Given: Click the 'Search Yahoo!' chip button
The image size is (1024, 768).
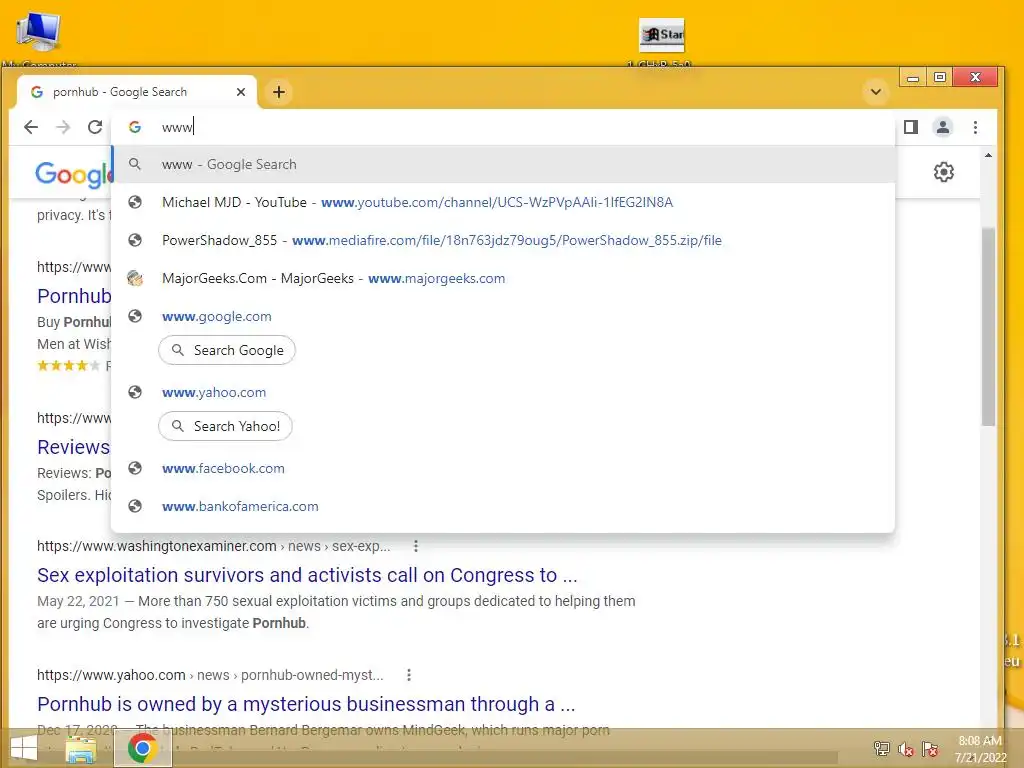Looking at the screenshot, I should coord(225,426).
